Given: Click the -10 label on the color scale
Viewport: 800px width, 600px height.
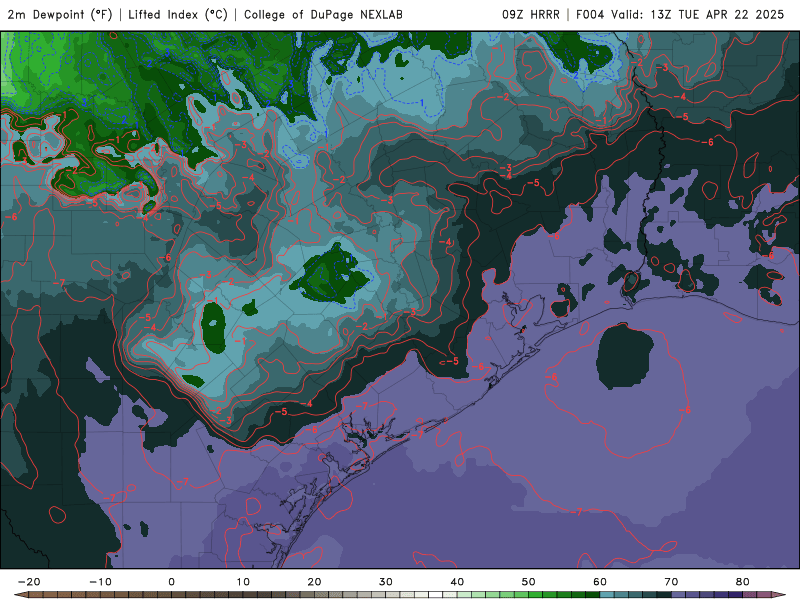Looking at the screenshot, I should pos(100,582).
